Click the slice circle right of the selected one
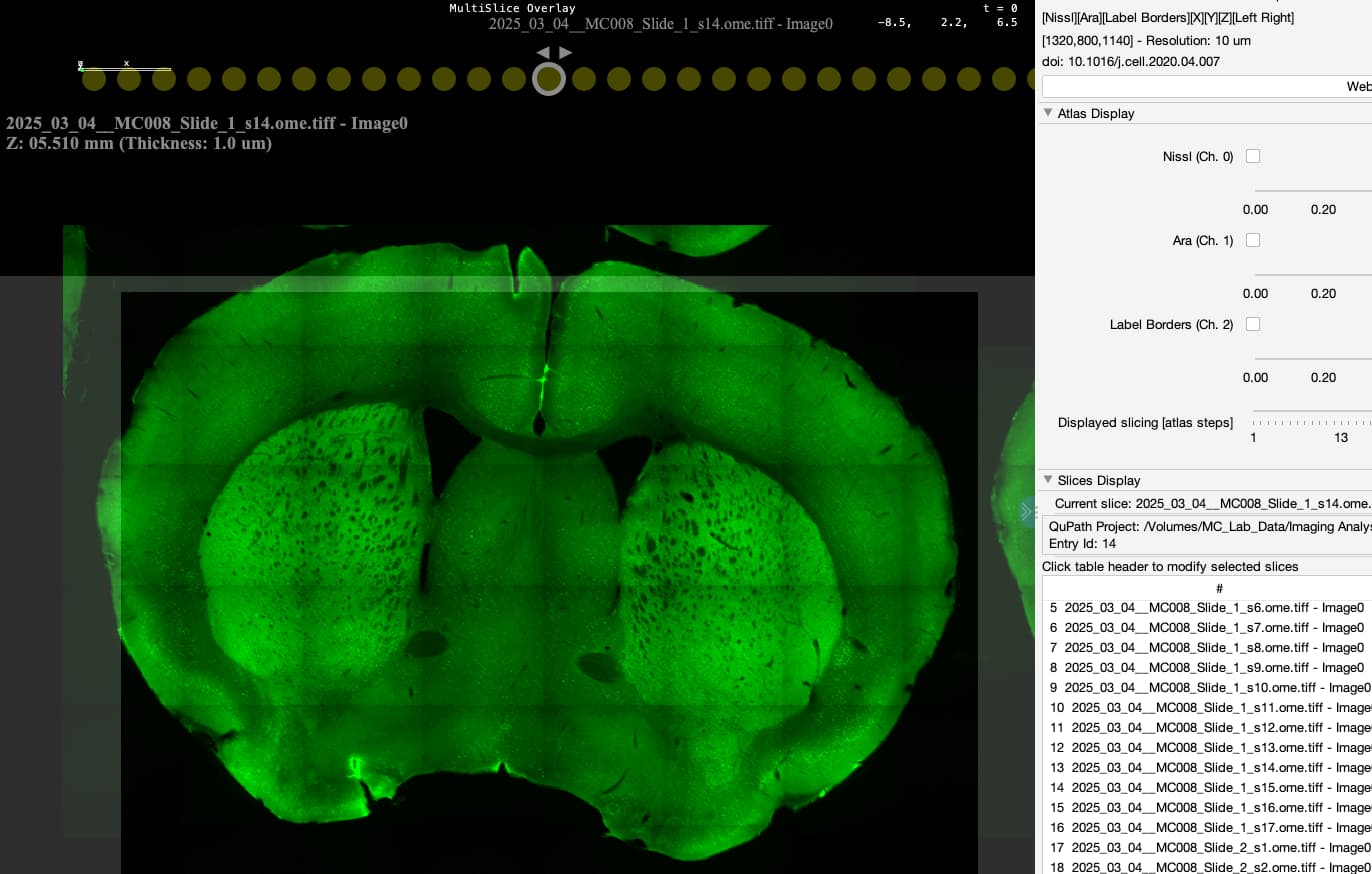Image resolution: width=1372 pixels, height=874 pixels. tap(584, 77)
